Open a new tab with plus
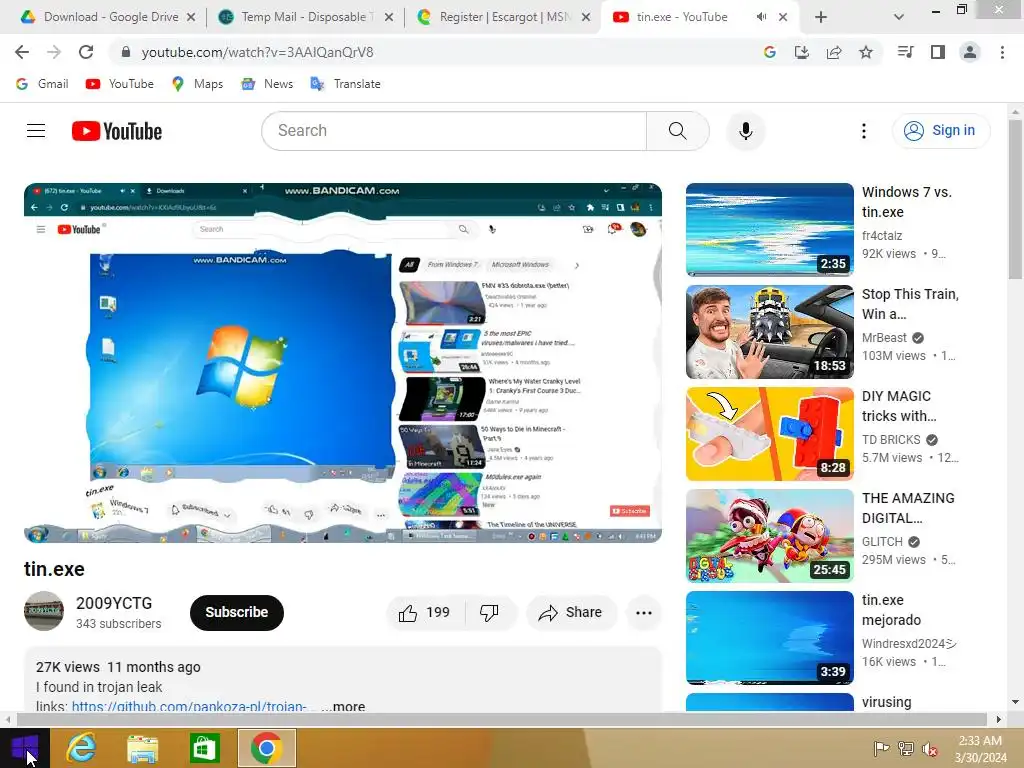The height and width of the screenshot is (768, 1024). pyautogui.click(x=821, y=17)
